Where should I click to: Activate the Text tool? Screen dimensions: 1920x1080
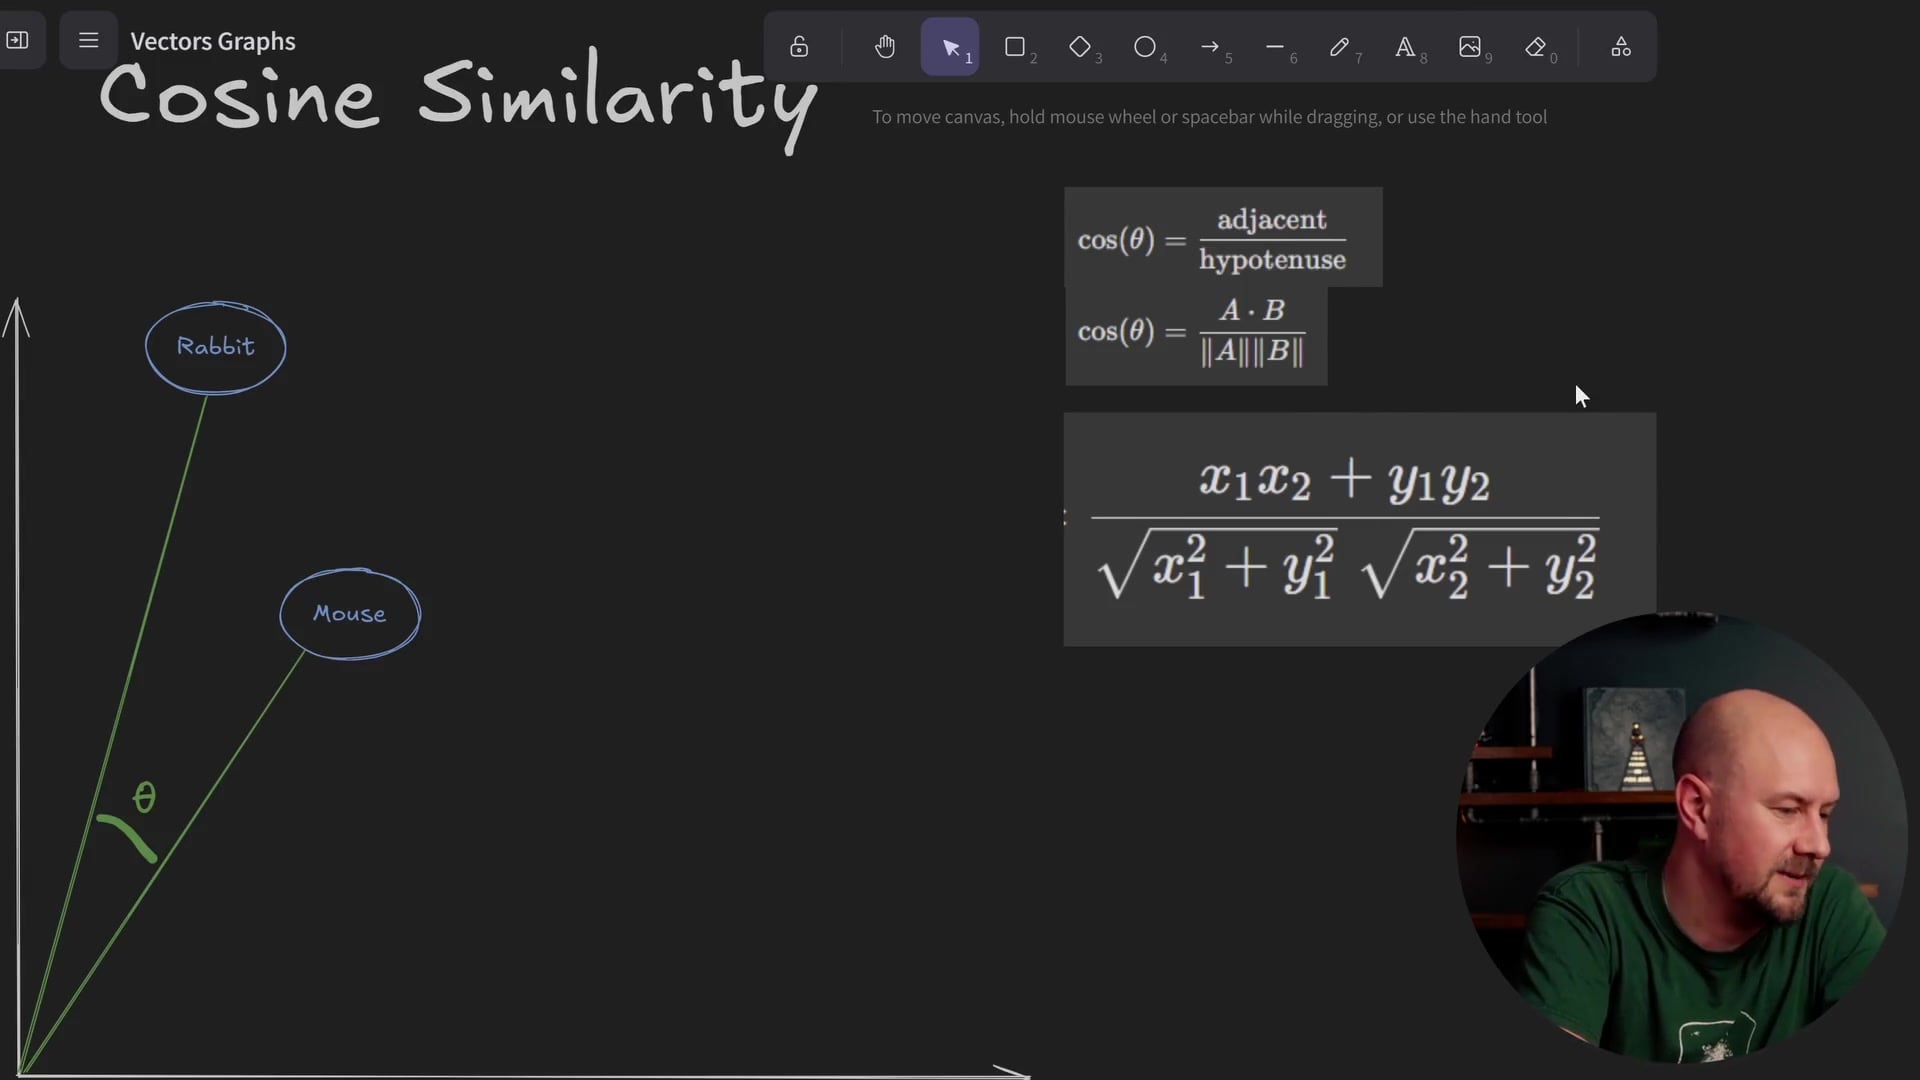point(1405,47)
